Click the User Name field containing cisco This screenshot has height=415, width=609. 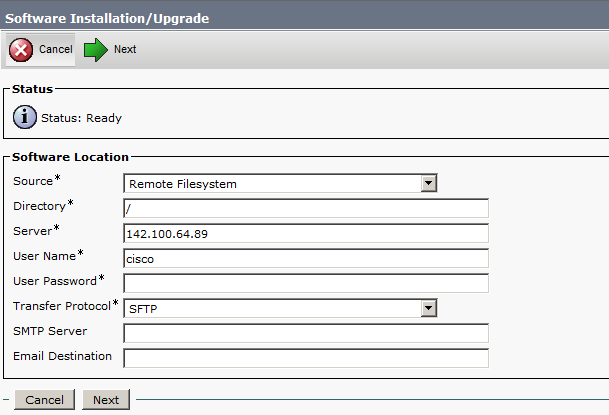click(x=306, y=259)
